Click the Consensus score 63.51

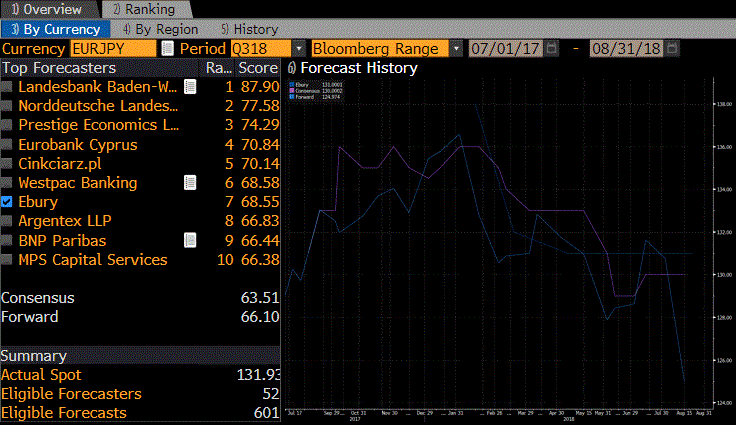click(x=260, y=298)
